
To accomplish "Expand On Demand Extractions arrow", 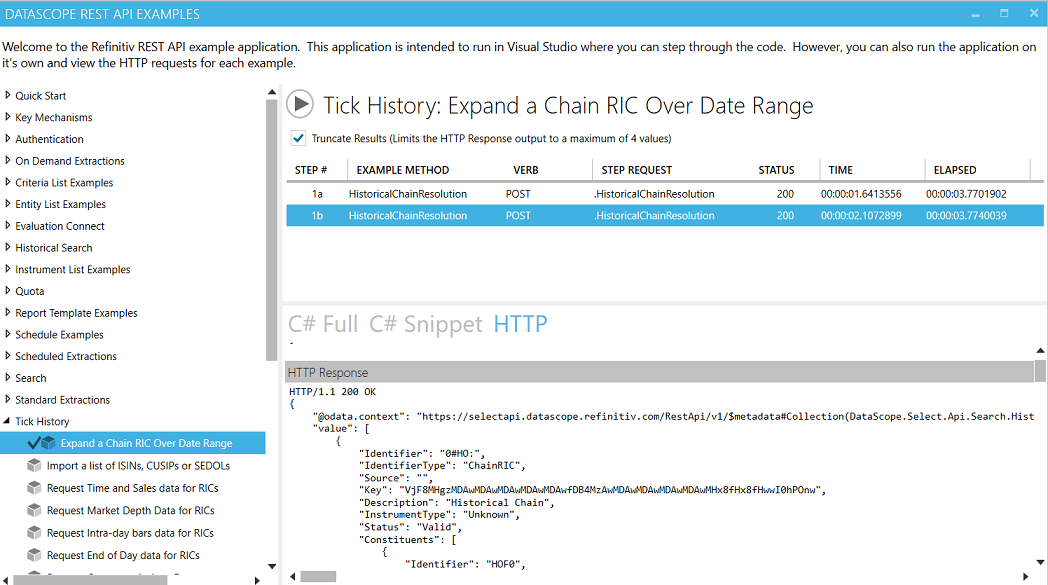I will click(7, 160).
